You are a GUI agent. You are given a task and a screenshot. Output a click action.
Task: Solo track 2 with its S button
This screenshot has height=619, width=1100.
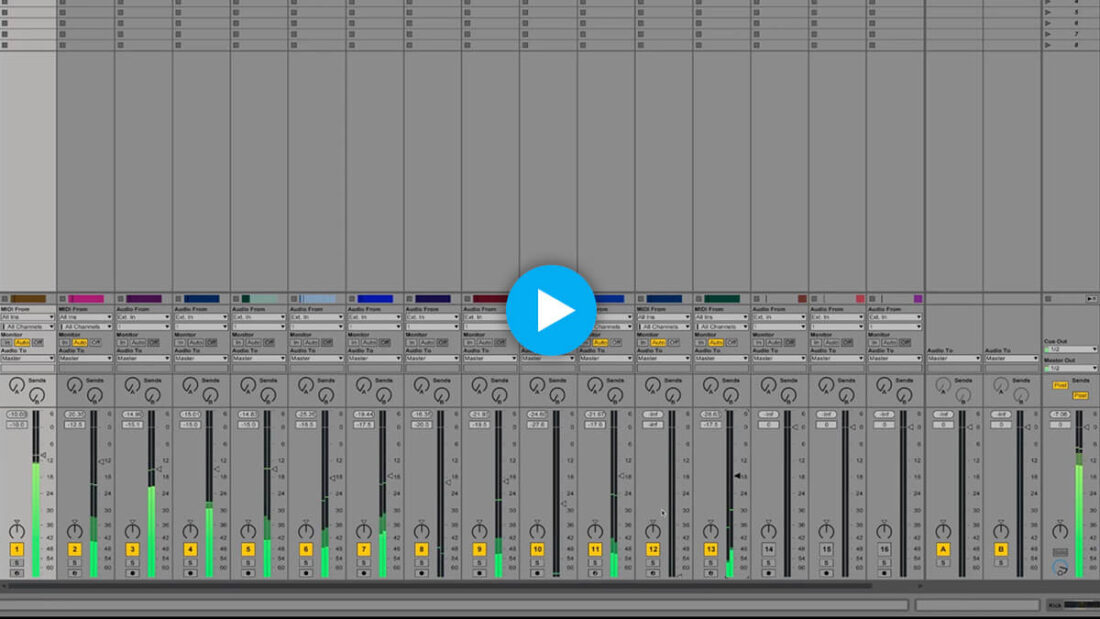coord(74,563)
